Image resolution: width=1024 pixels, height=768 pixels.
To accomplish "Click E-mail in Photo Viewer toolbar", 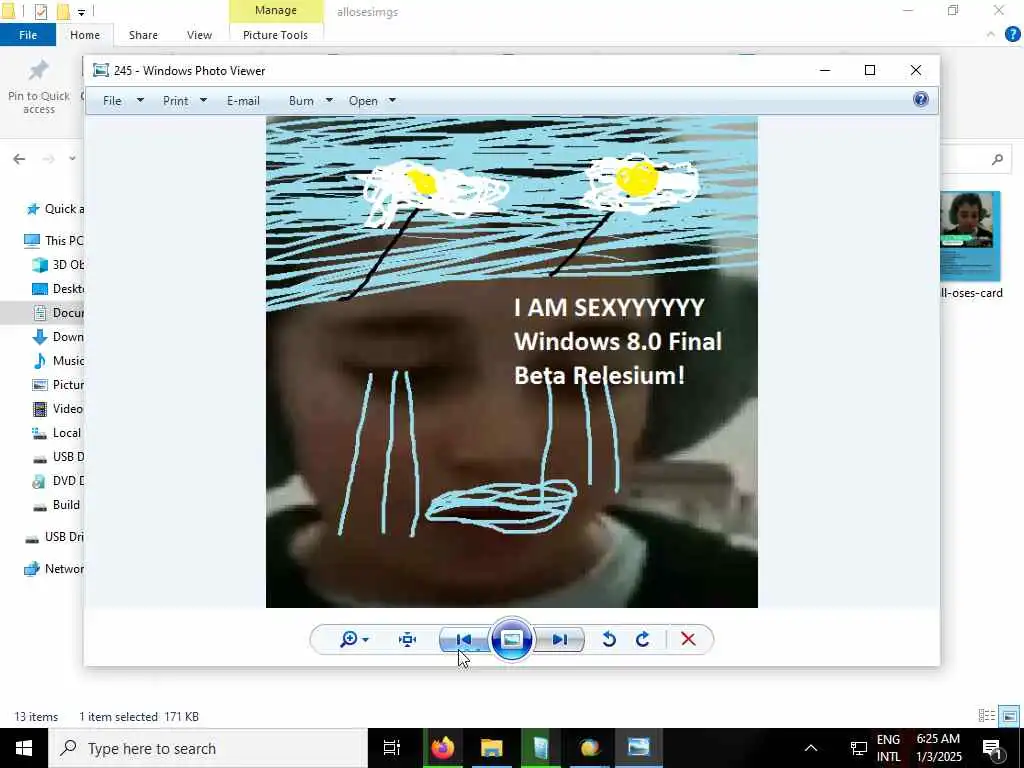I will 243,101.
